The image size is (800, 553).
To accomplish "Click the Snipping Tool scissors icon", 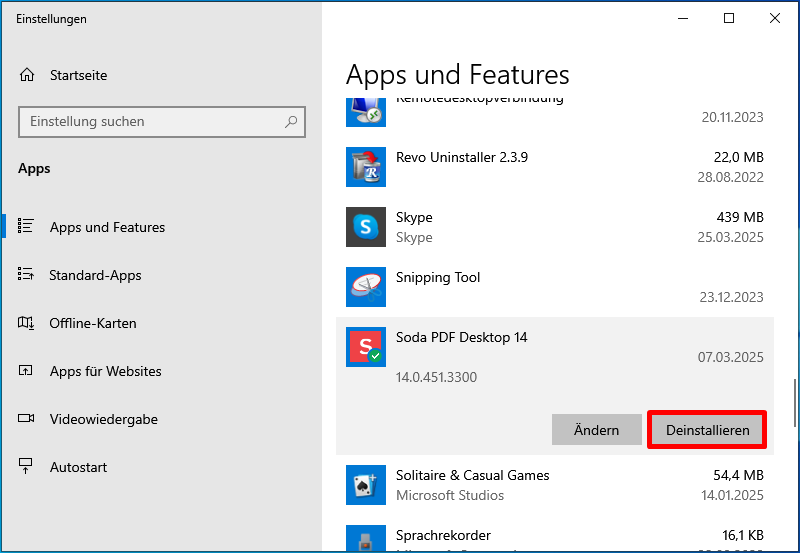I will click(365, 287).
